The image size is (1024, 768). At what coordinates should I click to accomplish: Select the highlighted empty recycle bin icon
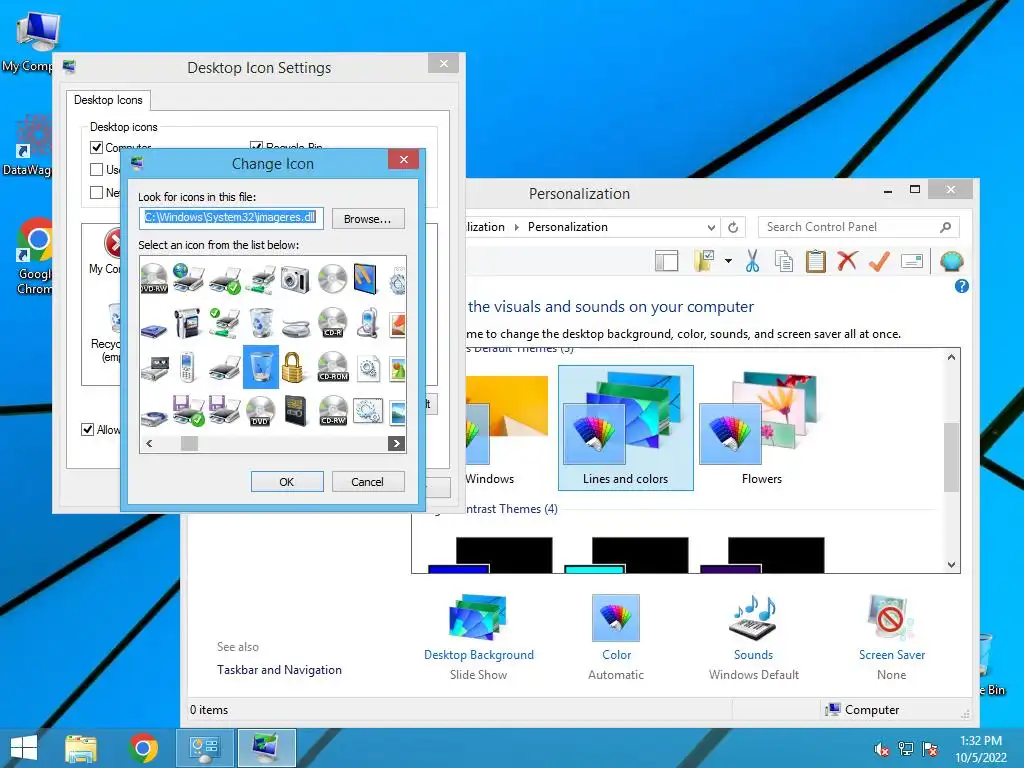click(x=261, y=367)
